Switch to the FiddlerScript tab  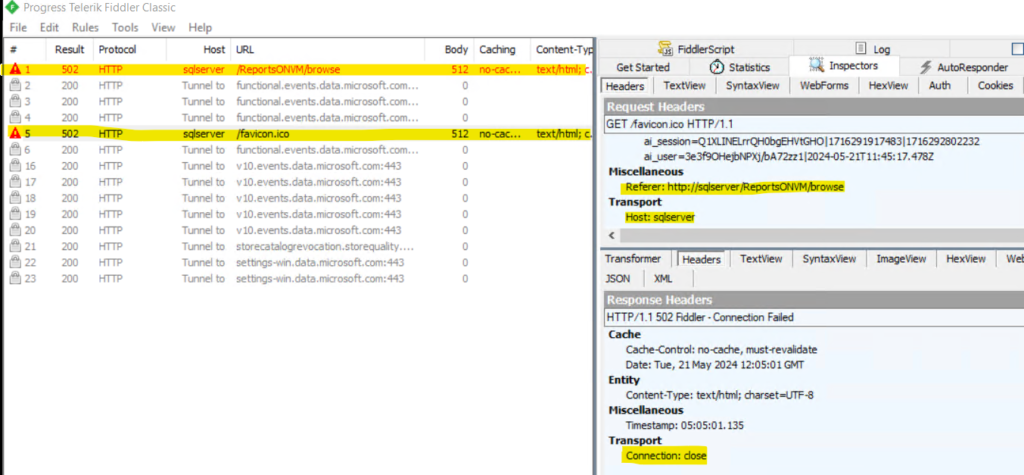(x=696, y=49)
